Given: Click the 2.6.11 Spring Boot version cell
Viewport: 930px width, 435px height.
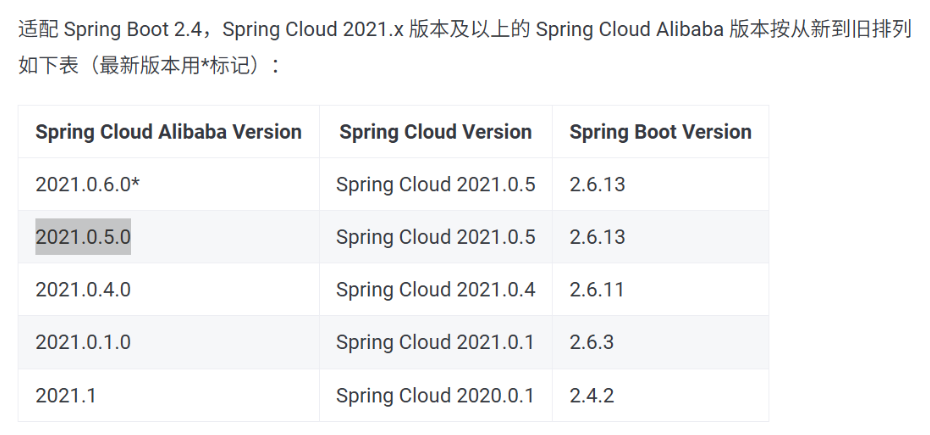Looking at the screenshot, I should pos(660,290).
